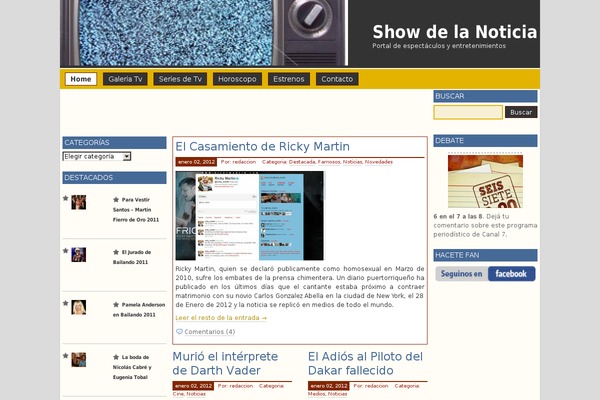
Task: Open the Seis Siete debate image
Action: [485, 181]
